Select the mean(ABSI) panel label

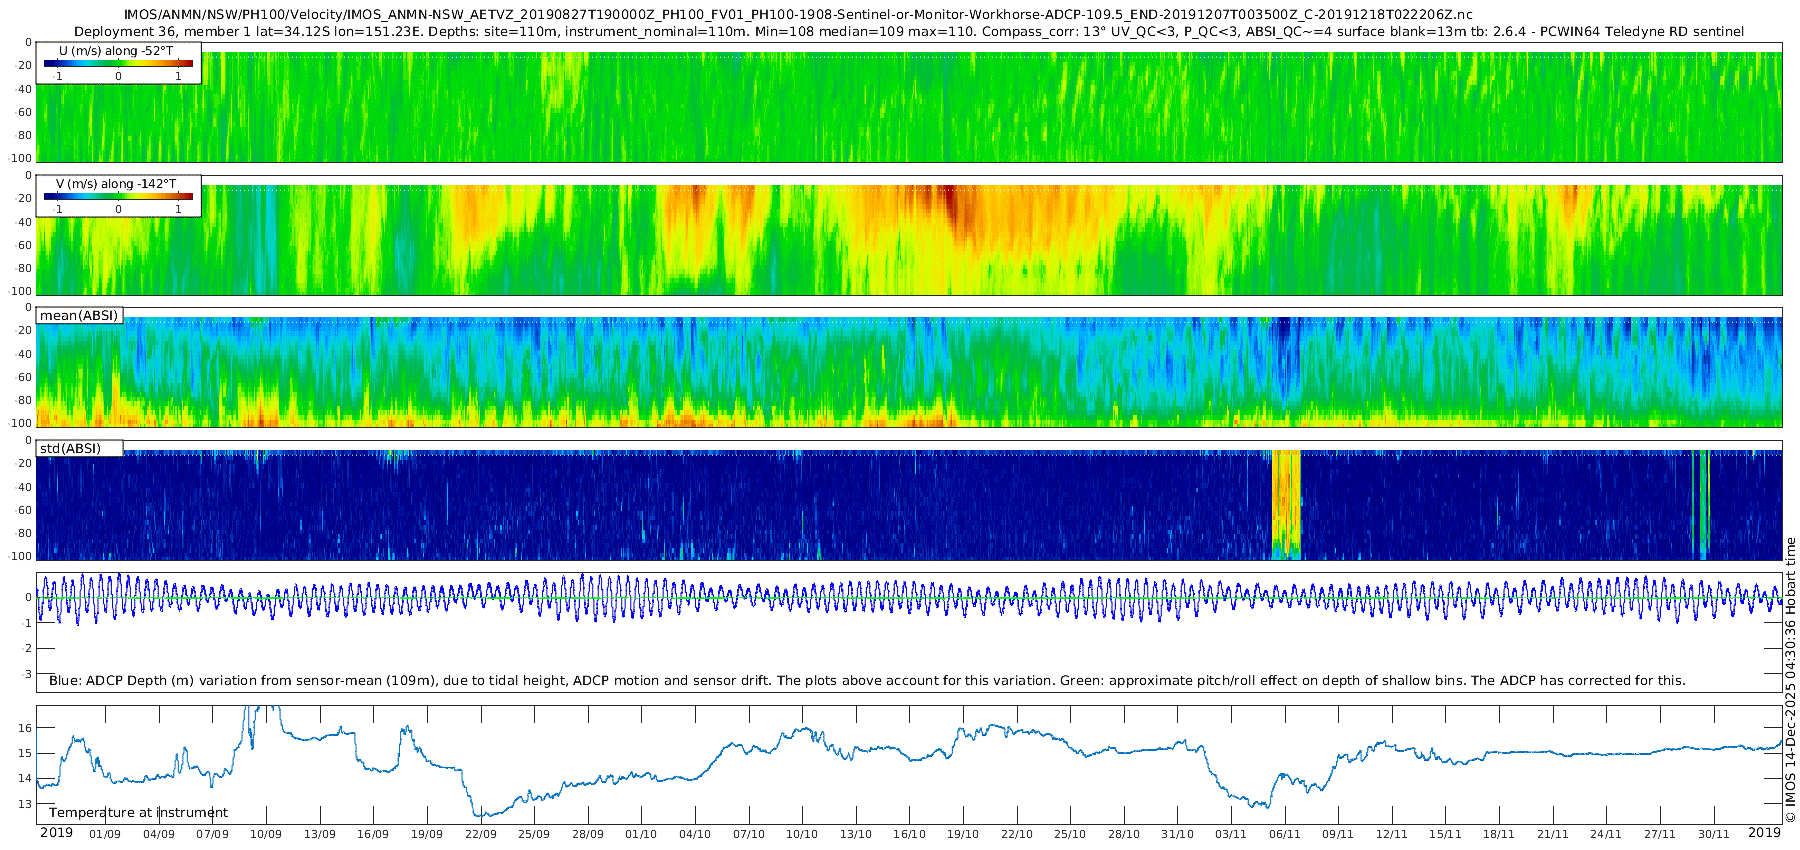point(79,316)
